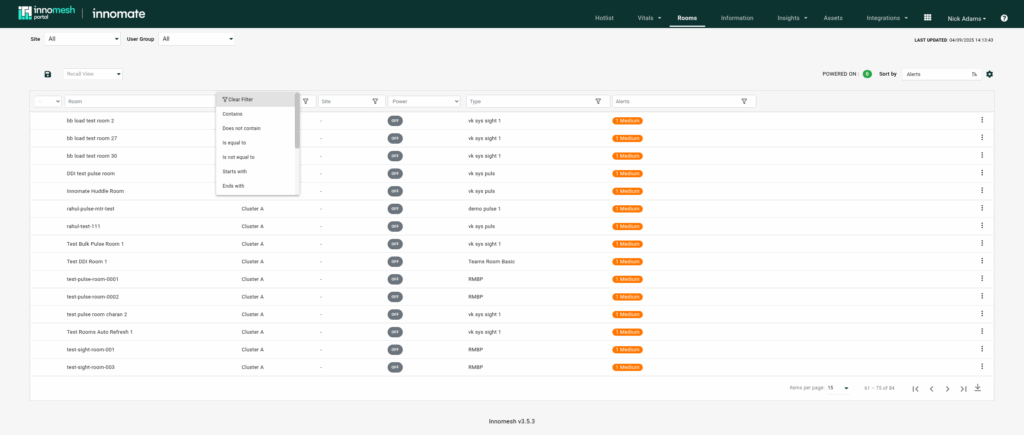Open the Information tab
The width and height of the screenshot is (1024, 435).
pyautogui.click(x=737, y=18)
